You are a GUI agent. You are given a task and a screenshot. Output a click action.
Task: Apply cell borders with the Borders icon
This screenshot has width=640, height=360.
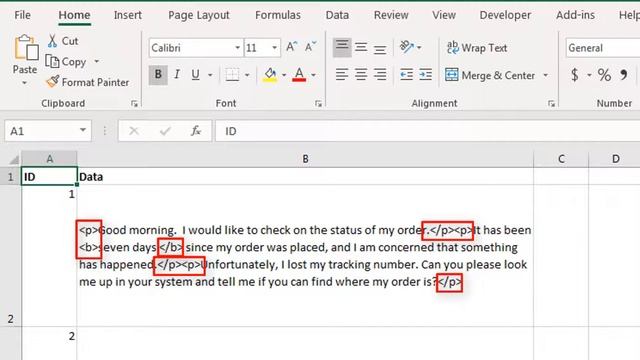tap(232, 75)
